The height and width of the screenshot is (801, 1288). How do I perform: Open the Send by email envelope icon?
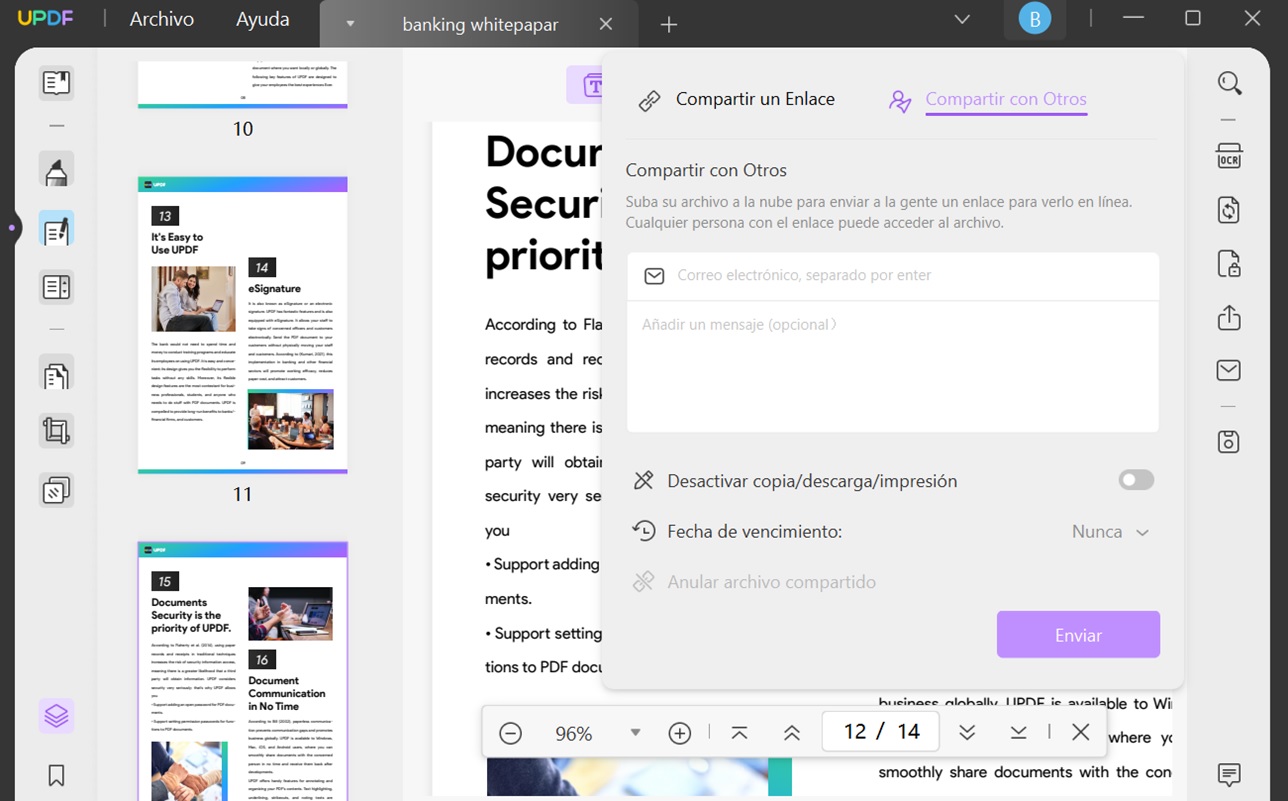[x=1229, y=370]
